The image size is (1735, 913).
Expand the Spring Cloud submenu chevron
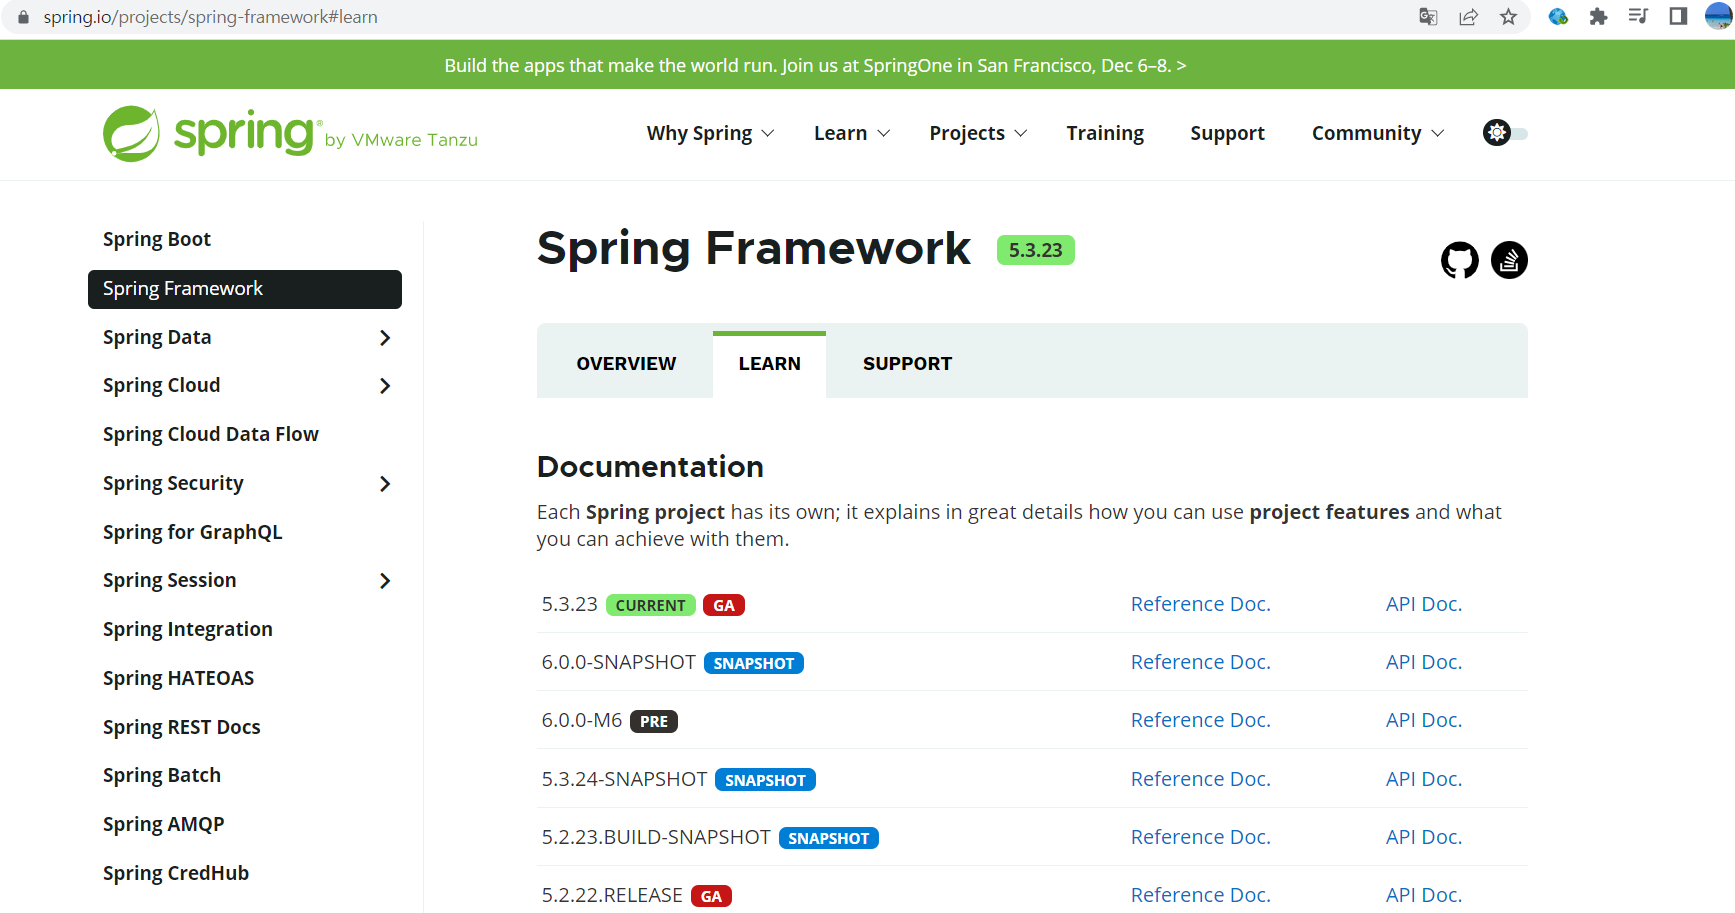[385, 386]
